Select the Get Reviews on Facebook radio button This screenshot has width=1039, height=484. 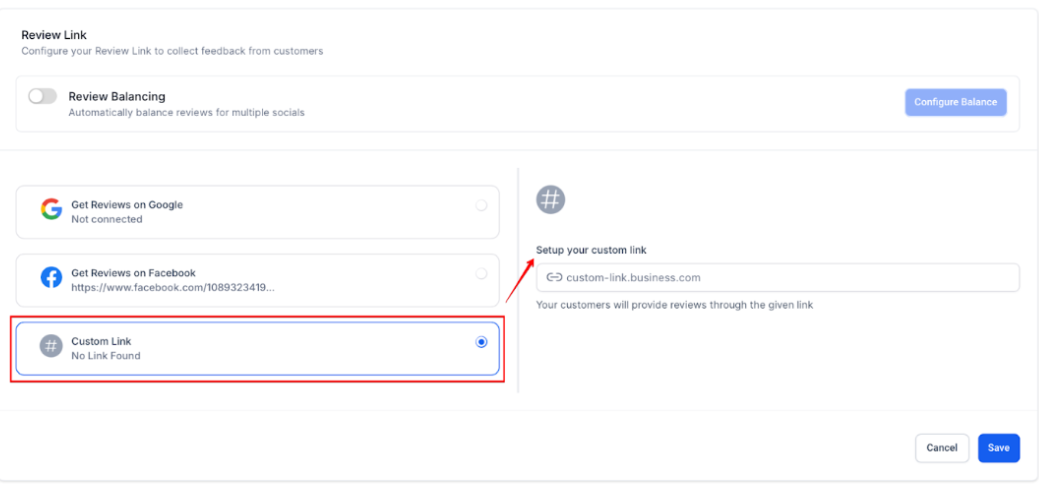(481, 273)
